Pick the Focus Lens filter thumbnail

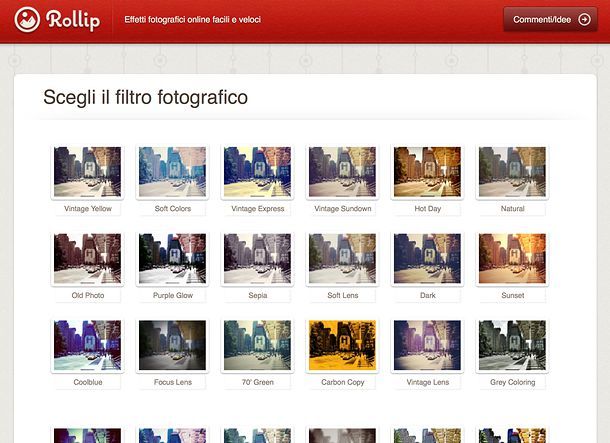click(172, 345)
